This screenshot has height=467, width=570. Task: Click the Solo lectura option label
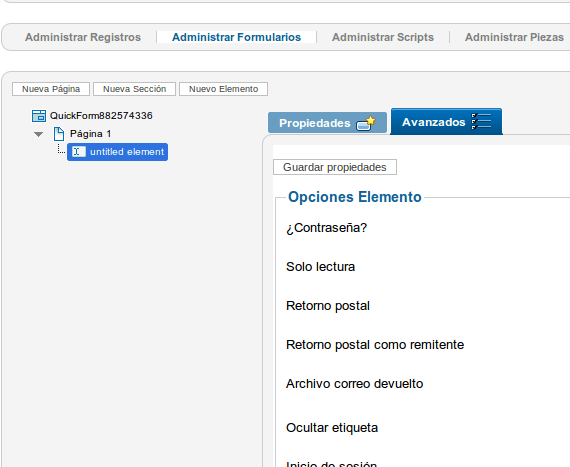pos(320,267)
